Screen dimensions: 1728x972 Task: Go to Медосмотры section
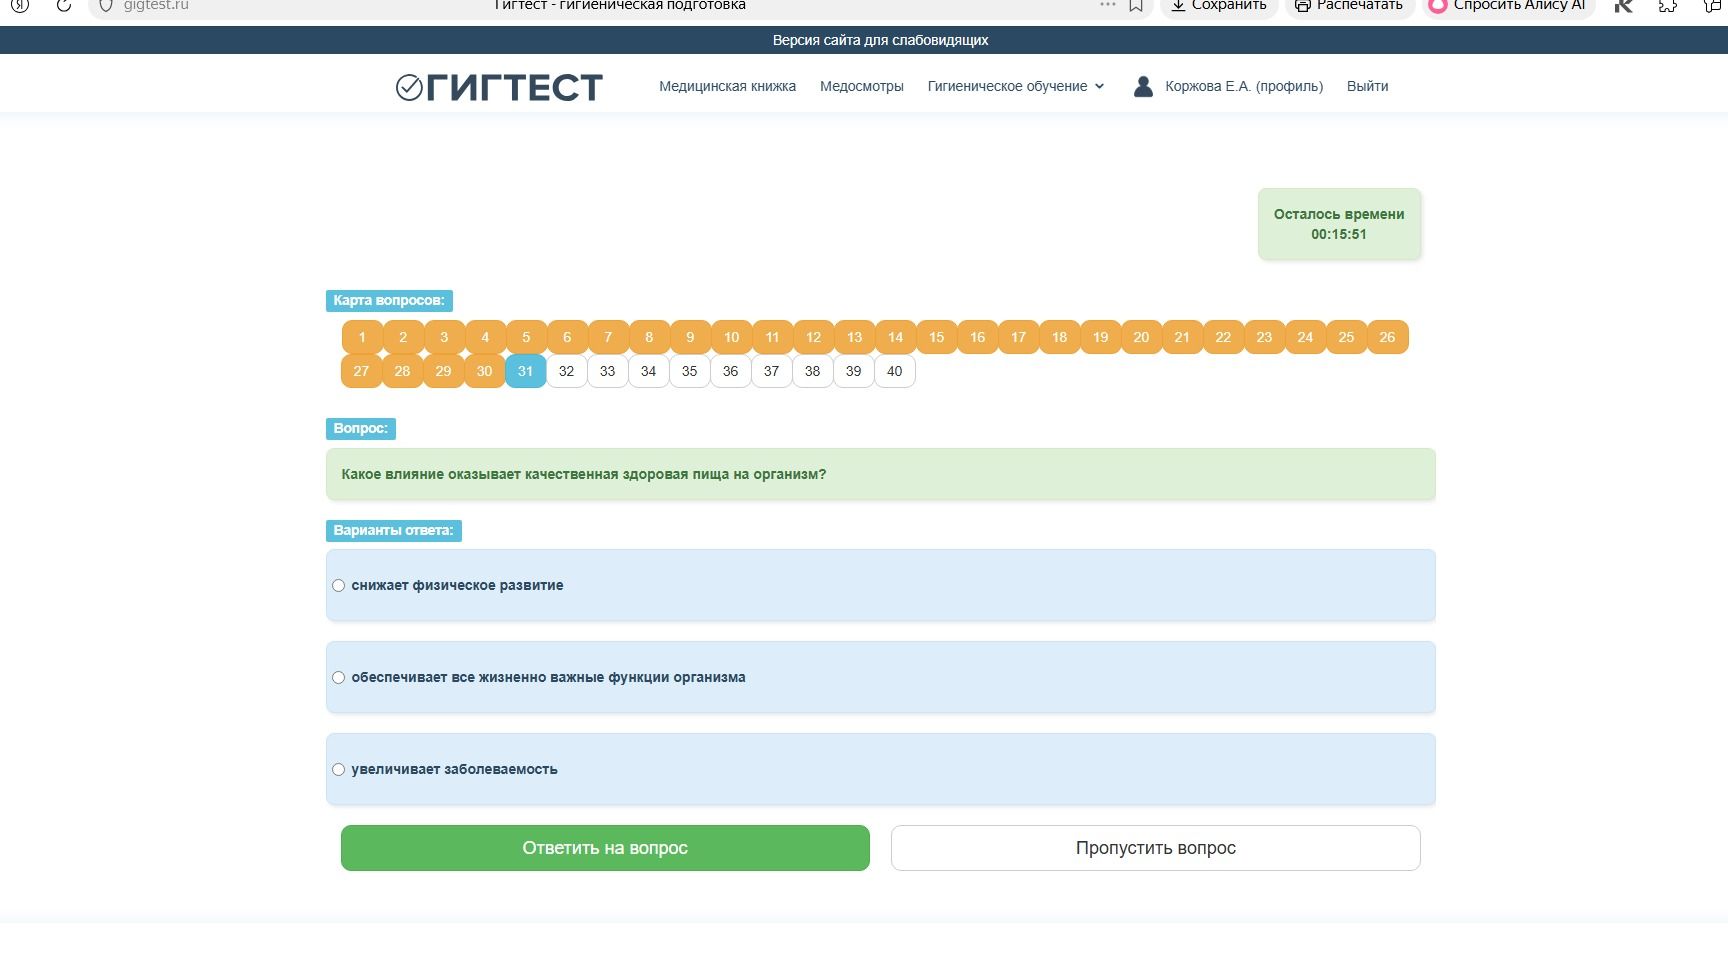tap(861, 86)
